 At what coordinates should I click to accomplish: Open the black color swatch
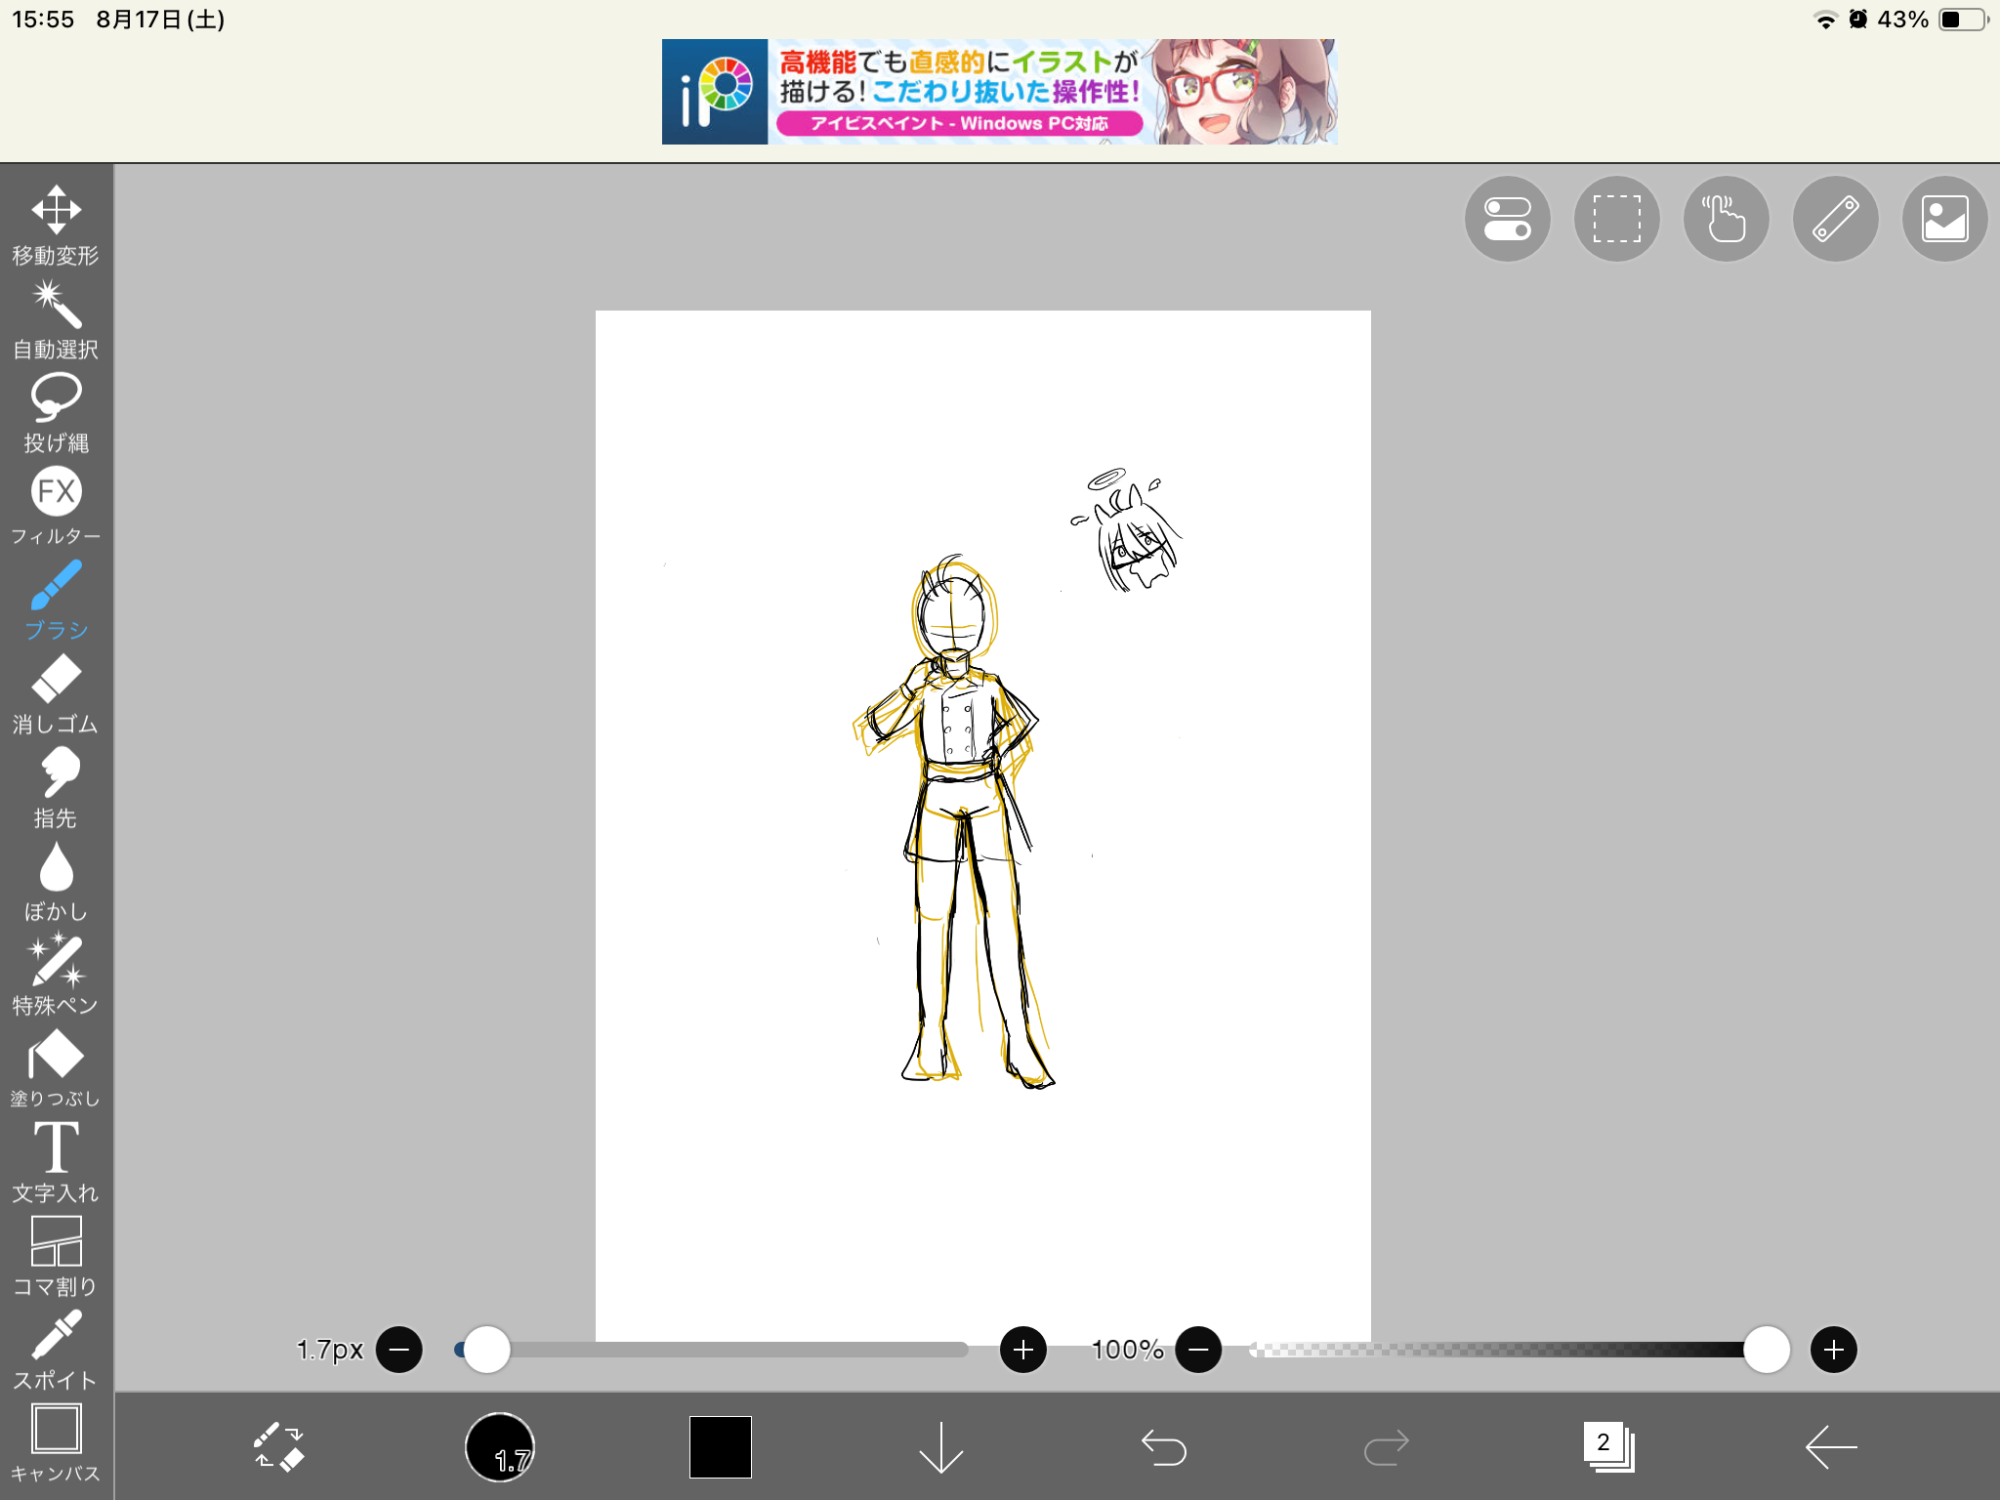pos(720,1447)
